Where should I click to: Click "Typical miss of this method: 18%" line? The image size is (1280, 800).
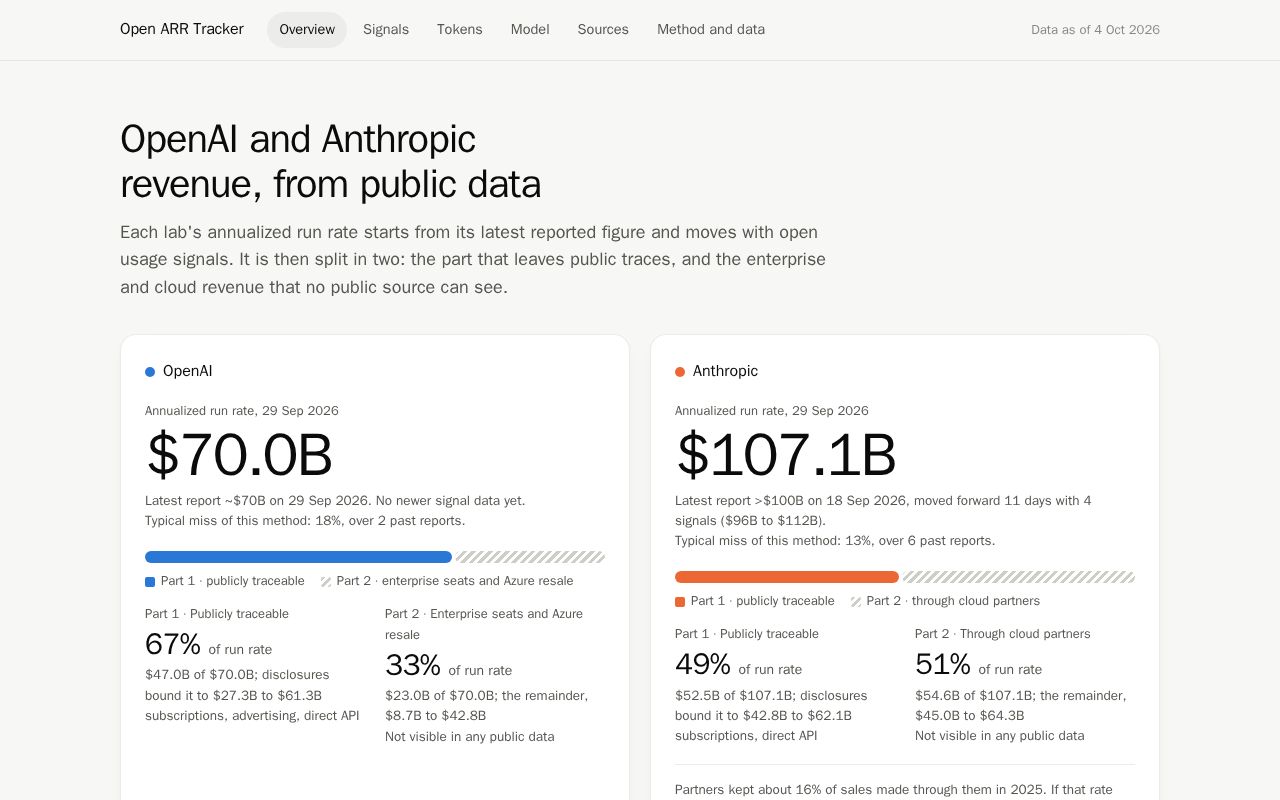pyautogui.click(x=305, y=521)
